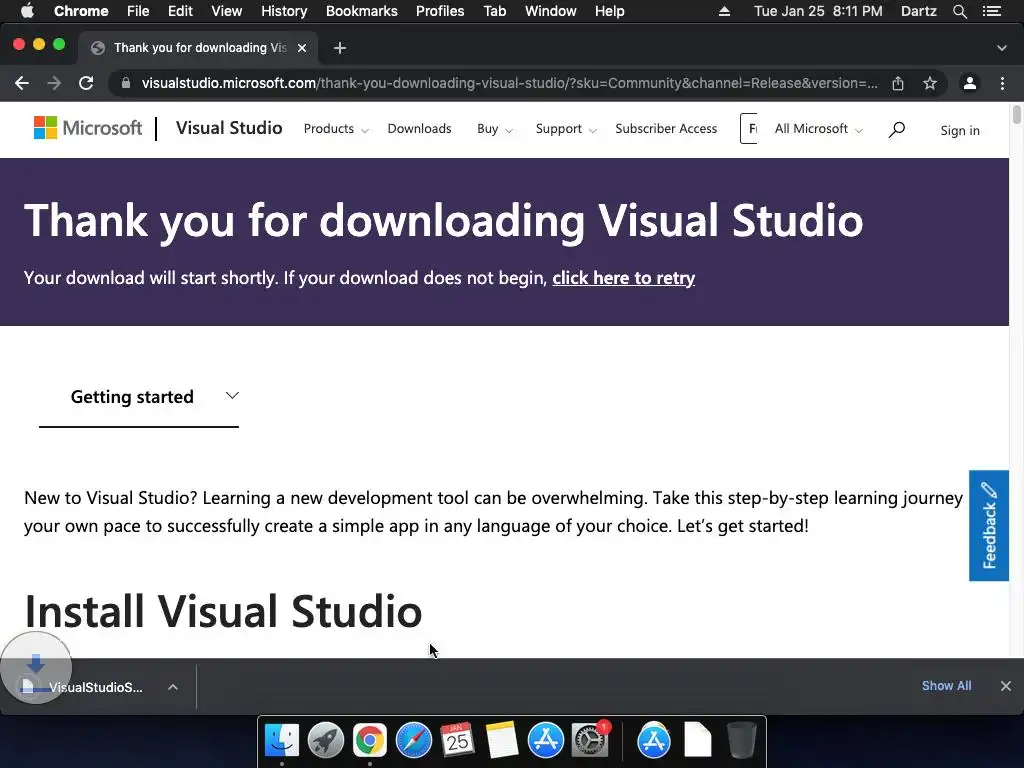This screenshot has height=768, width=1024.
Task: Open Chrome's three-dot menu
Action: (1002, 83)
